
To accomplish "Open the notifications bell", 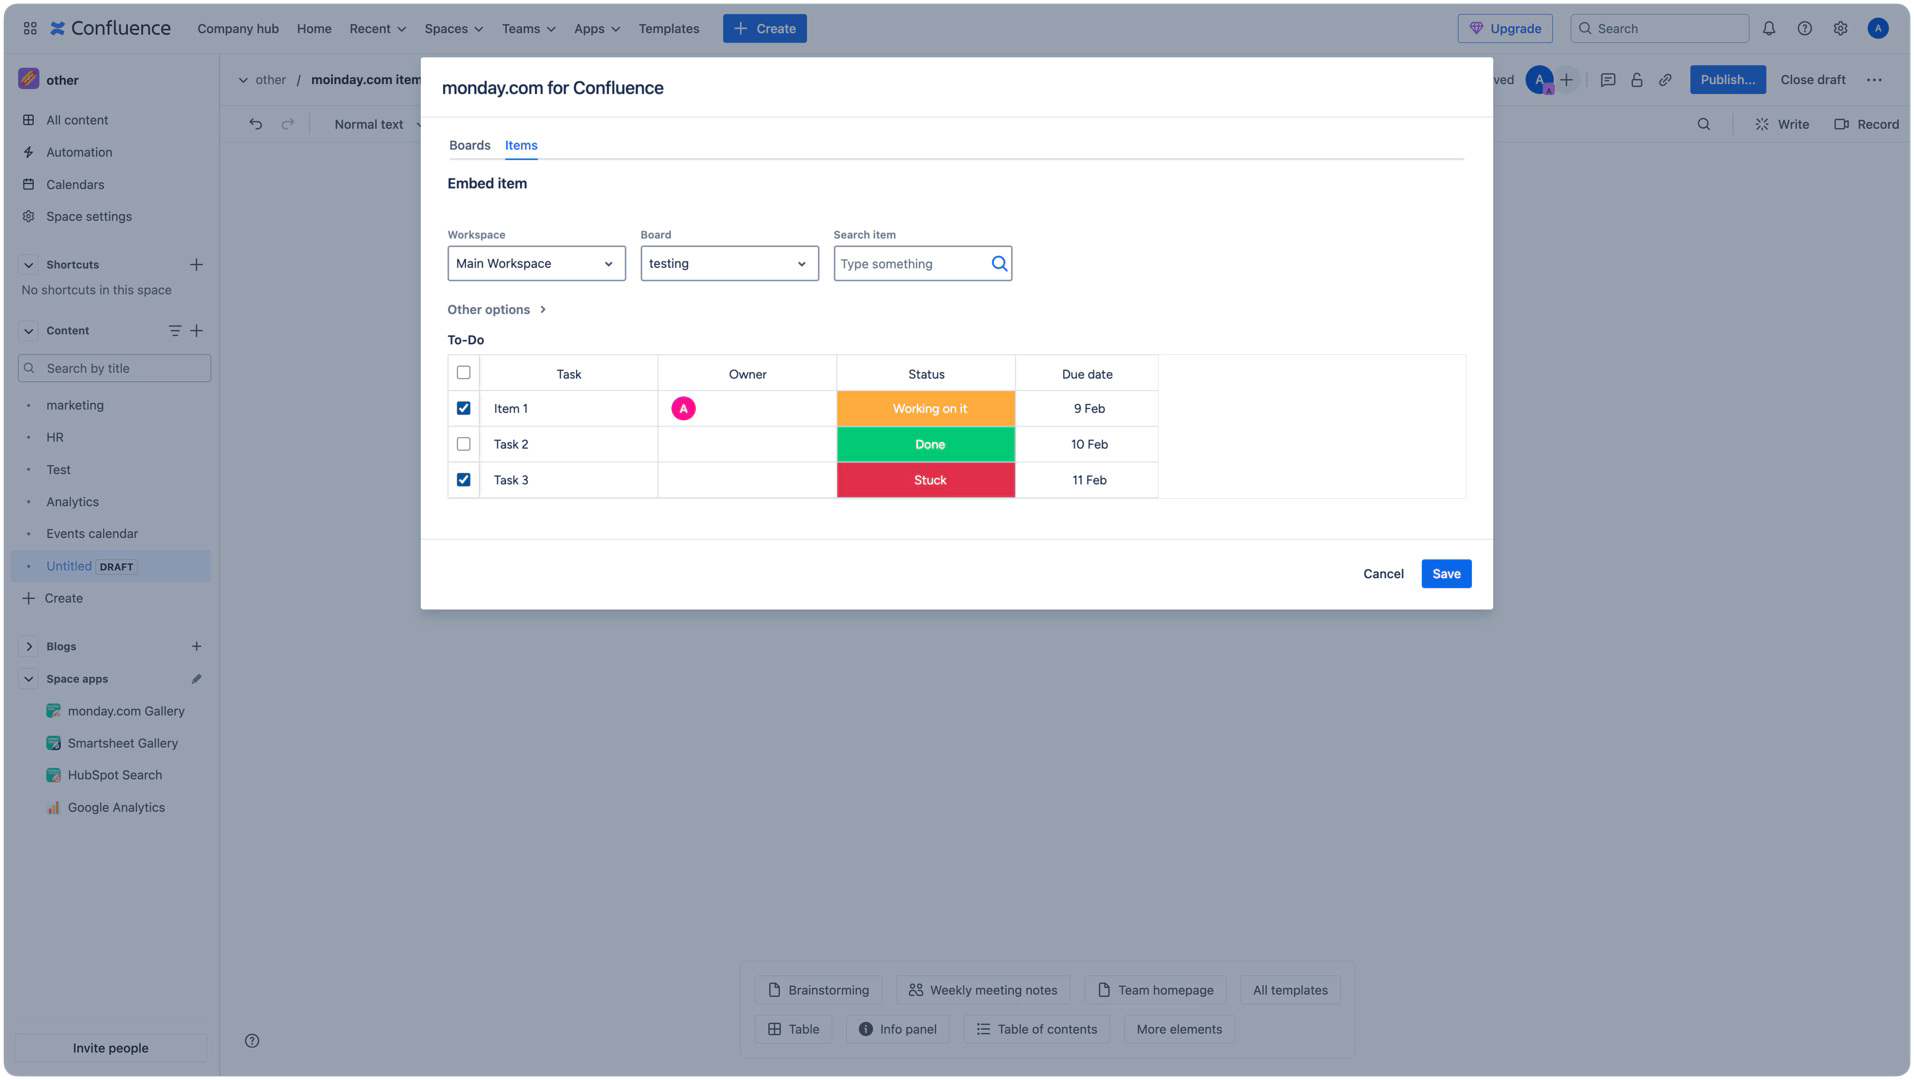I will point(1768,28).
